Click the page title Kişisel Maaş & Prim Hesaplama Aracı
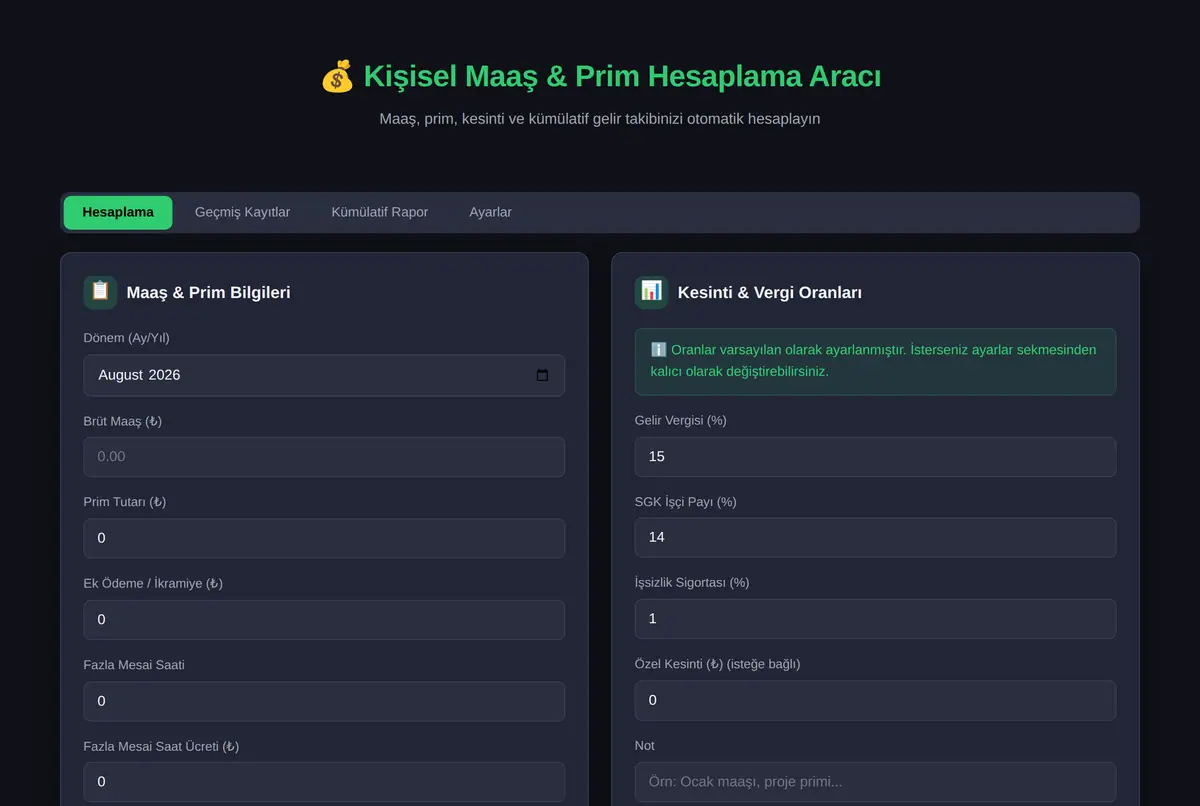Screen dimensions: 1200x806 tap(622, 76)
